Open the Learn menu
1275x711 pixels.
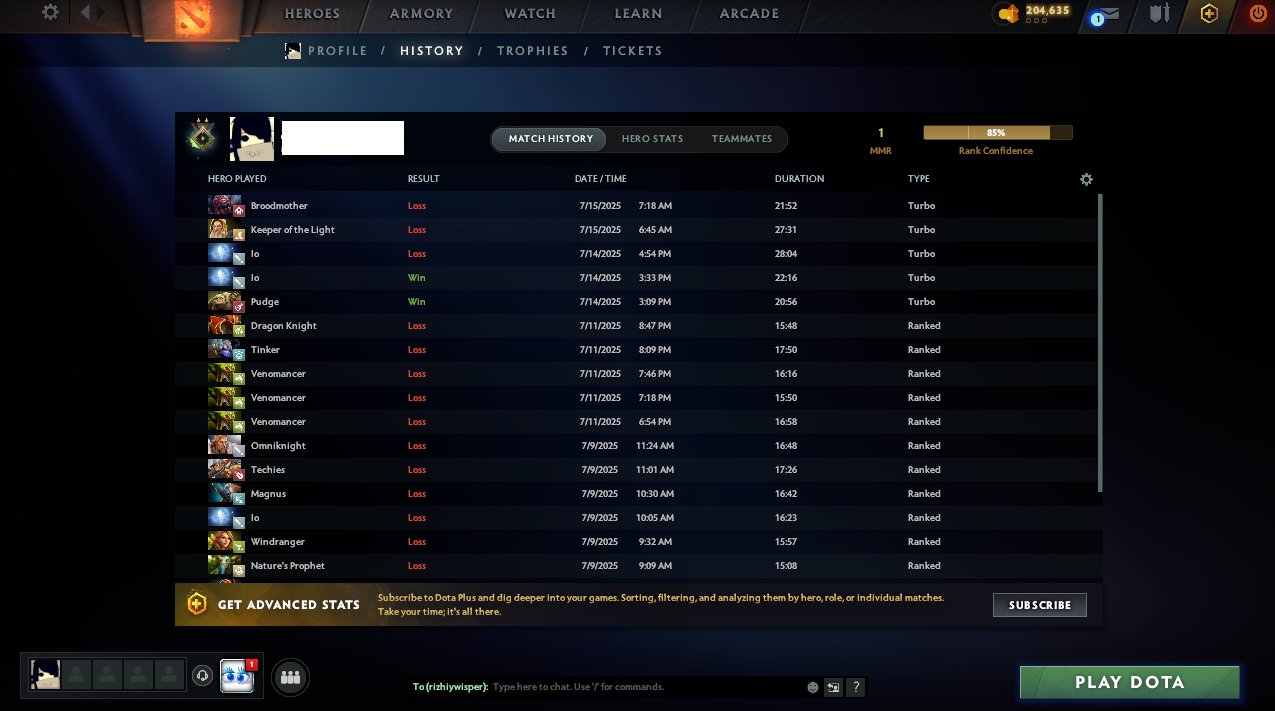638,14
